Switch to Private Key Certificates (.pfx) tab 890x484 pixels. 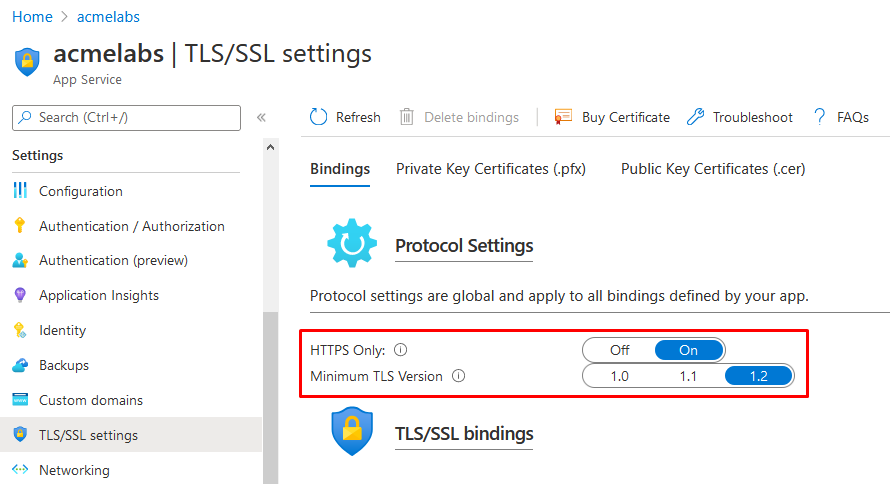[x=491, y=169]
